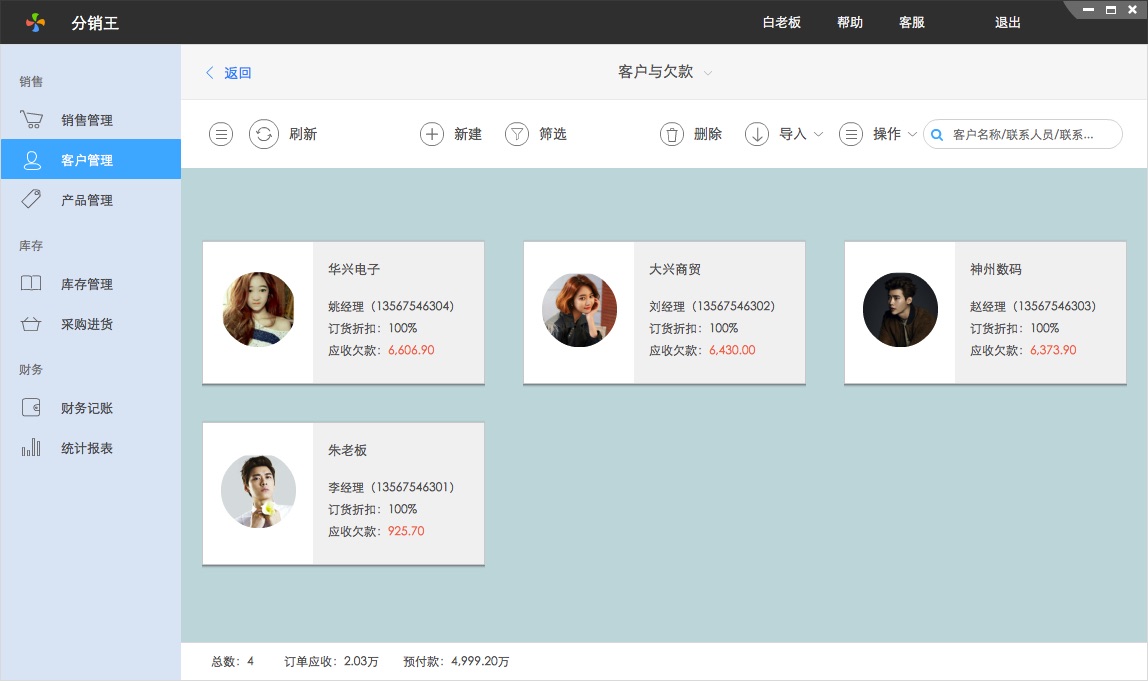Expand the 导入 dropdown arrow
The height and width of the screenshot is (681, 1148).
pos(819,134)
